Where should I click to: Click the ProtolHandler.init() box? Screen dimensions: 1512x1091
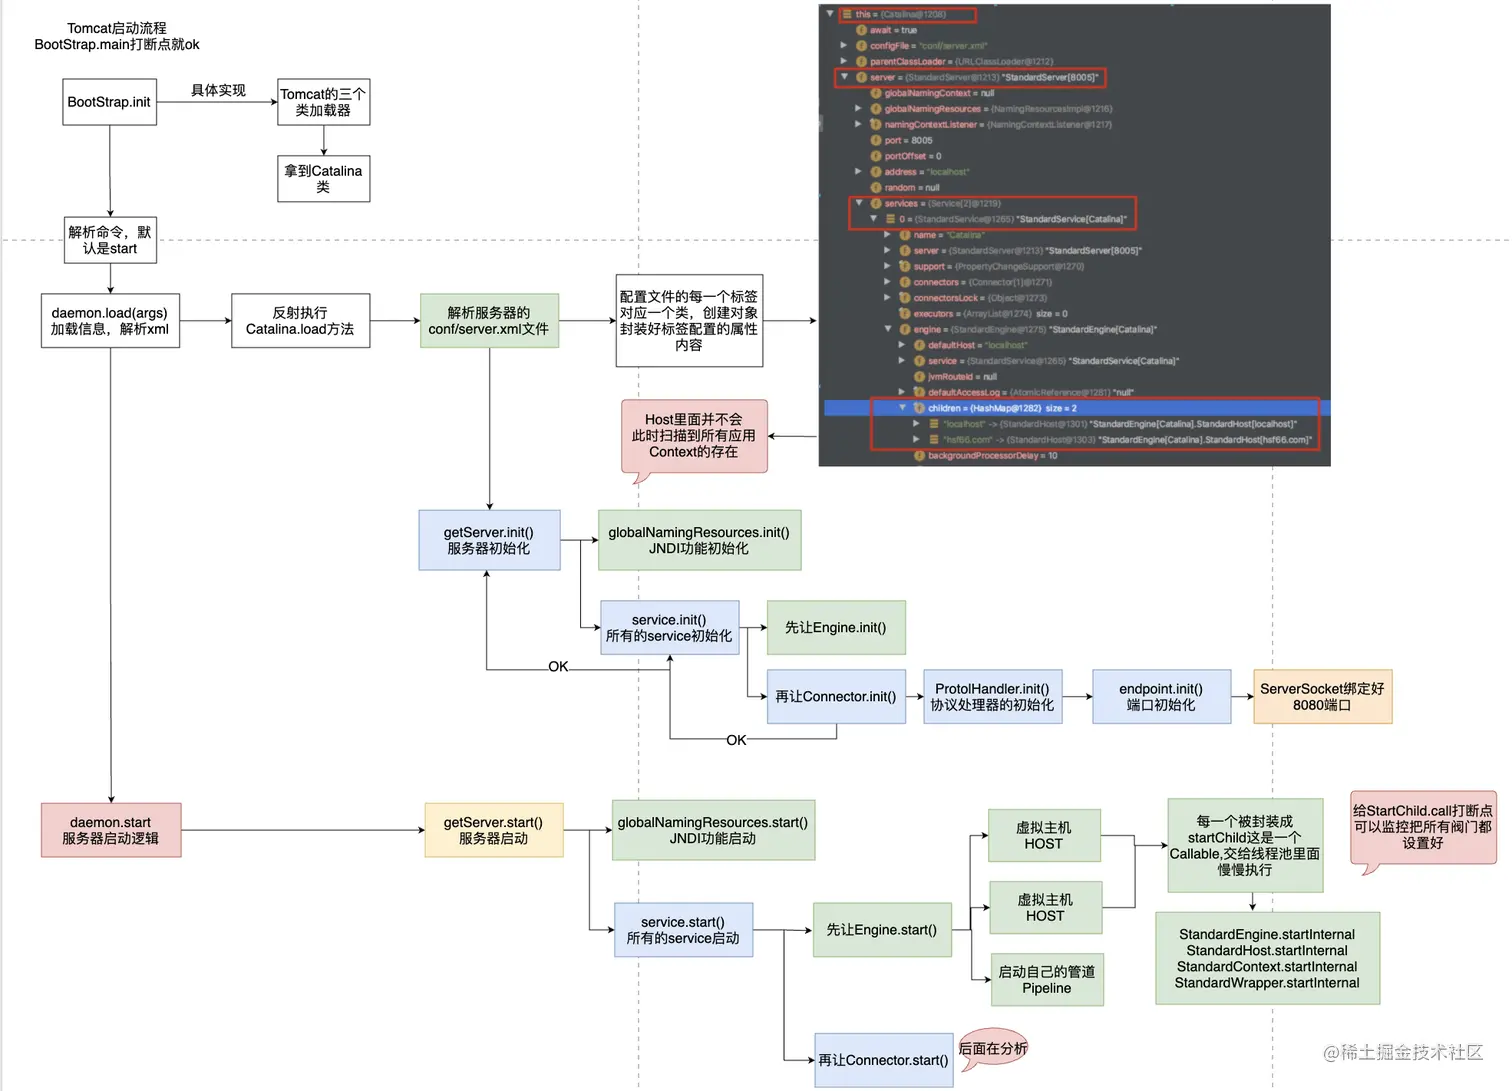[x=992, y=697]
